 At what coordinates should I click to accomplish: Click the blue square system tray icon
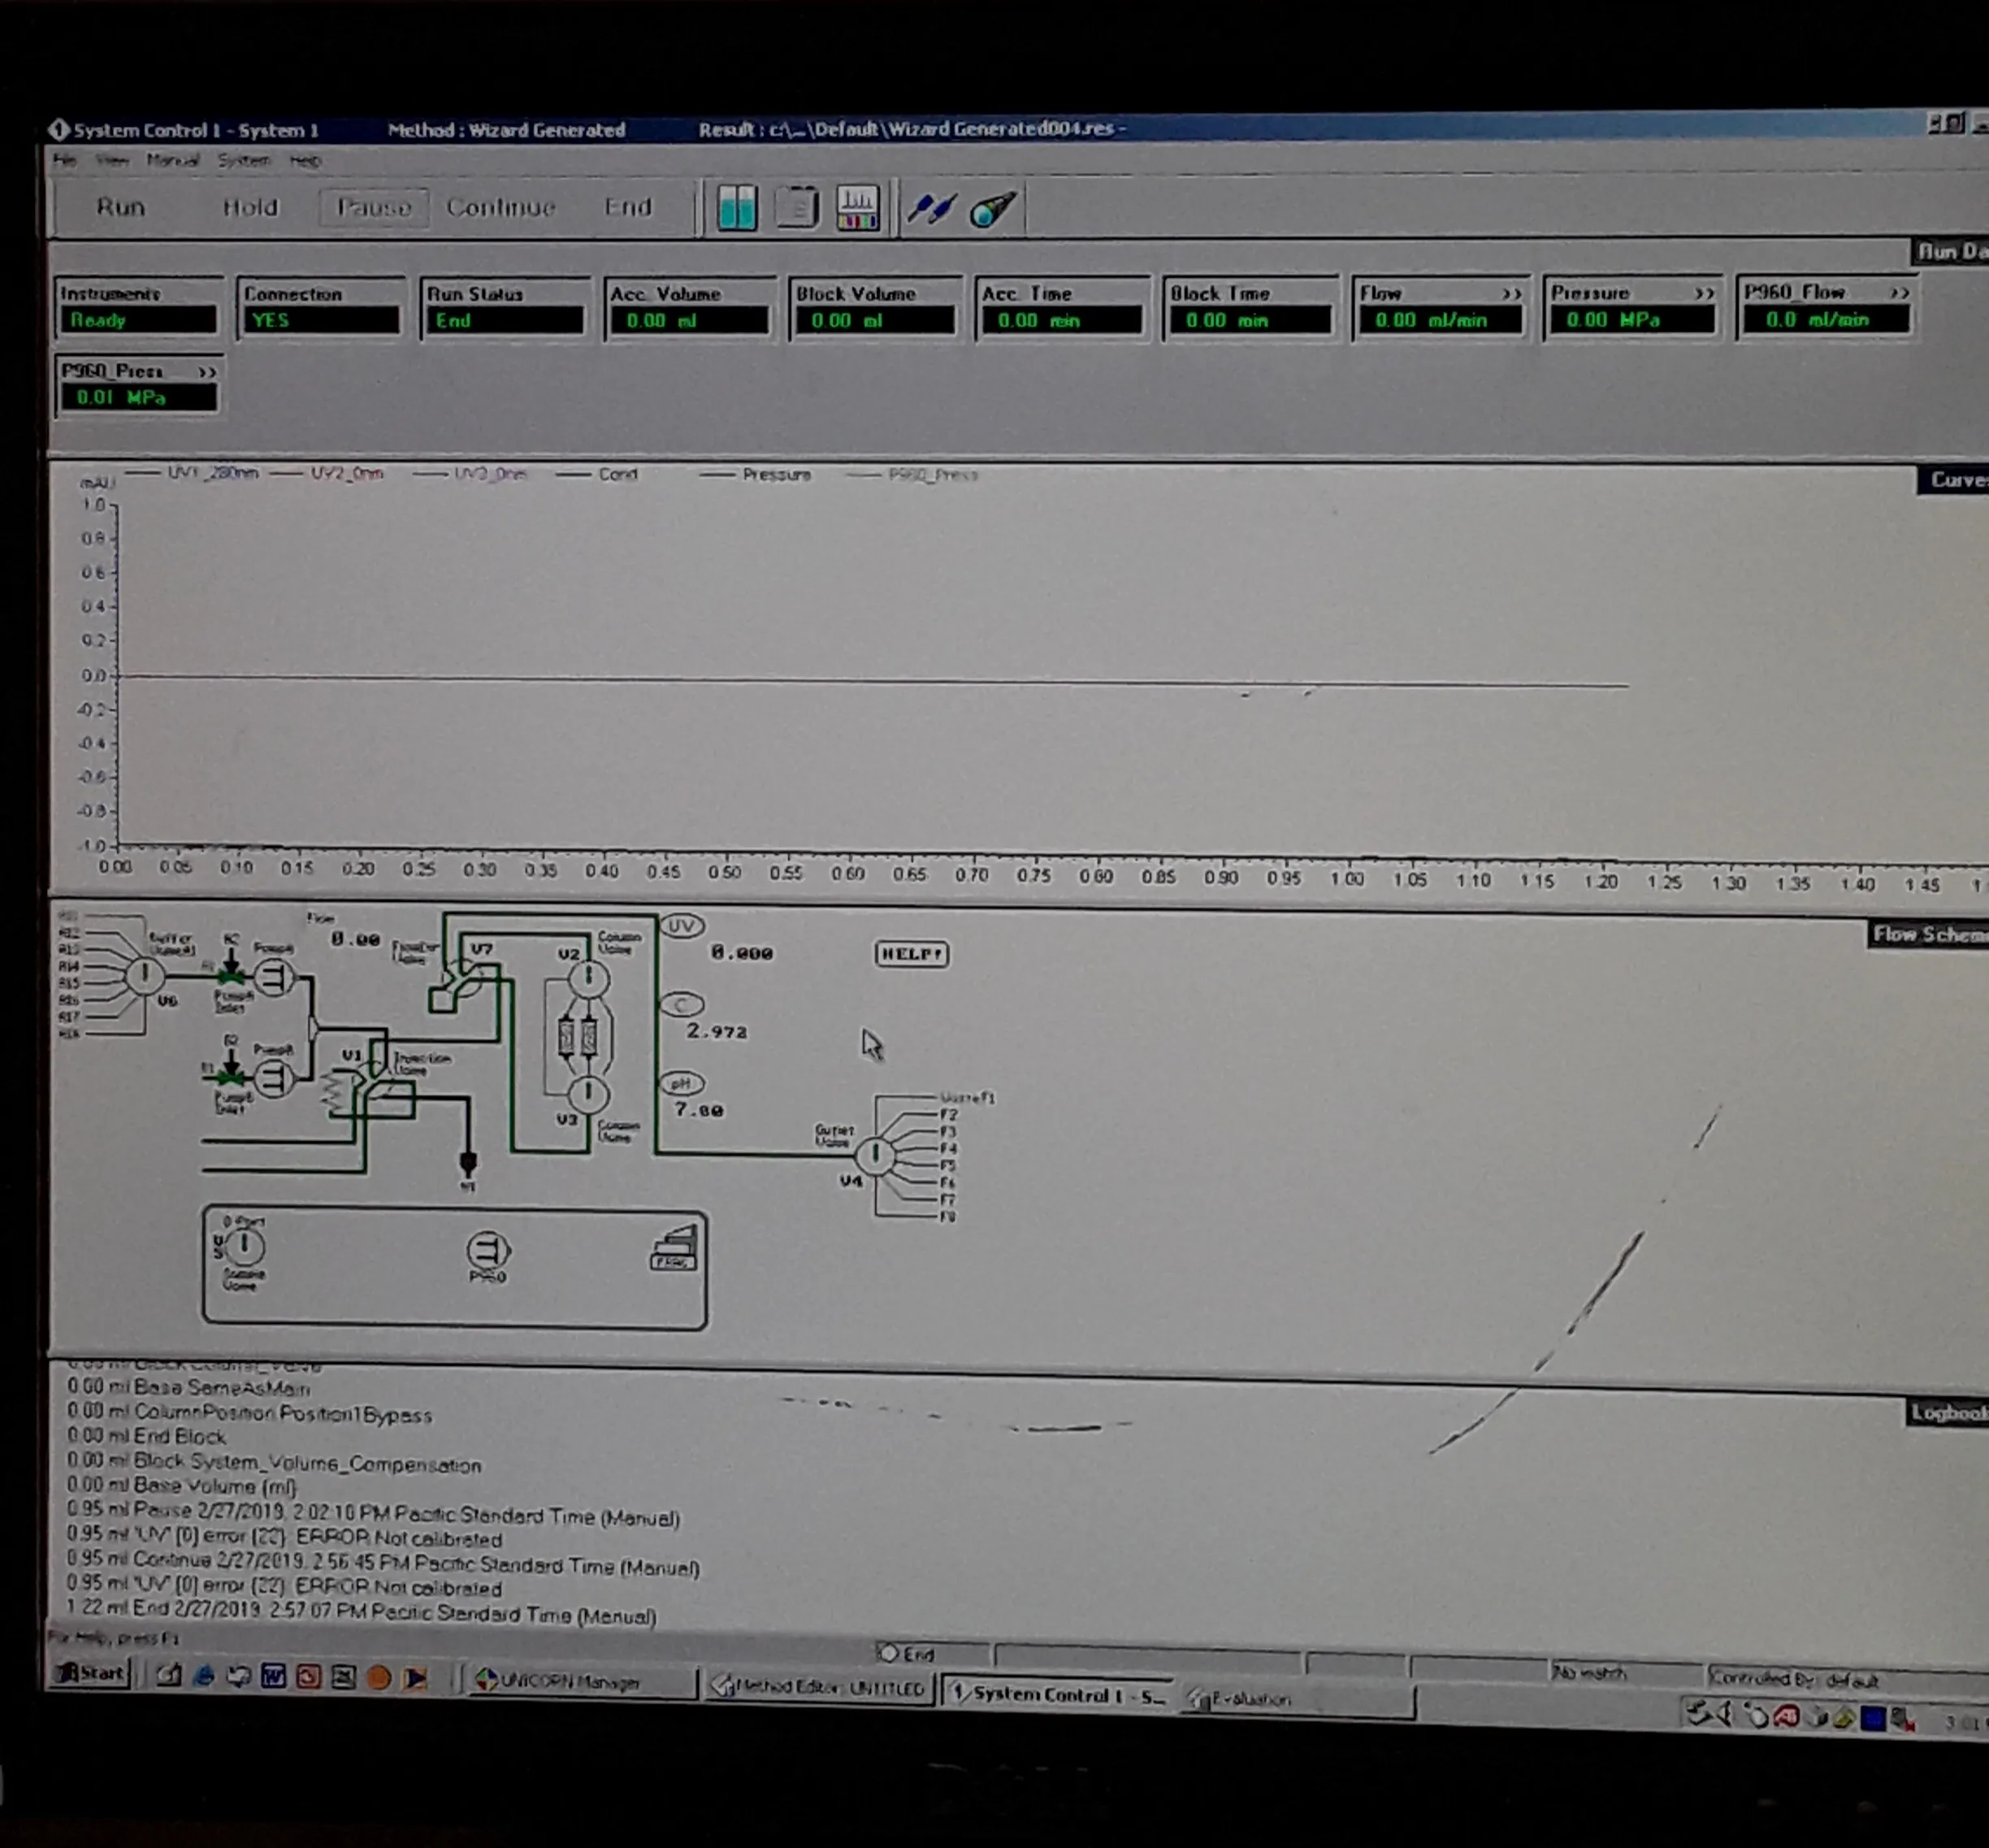click(x=1873, y=1719)
